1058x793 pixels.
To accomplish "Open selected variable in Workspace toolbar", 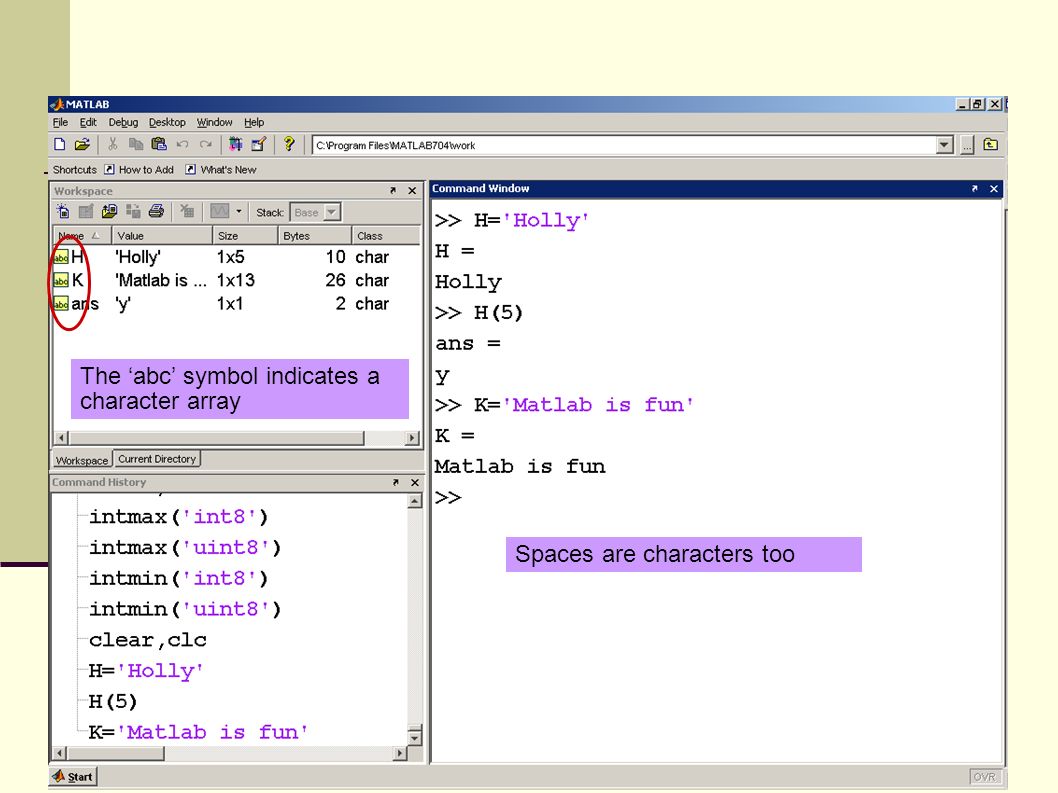I will (x=86, y=212).
